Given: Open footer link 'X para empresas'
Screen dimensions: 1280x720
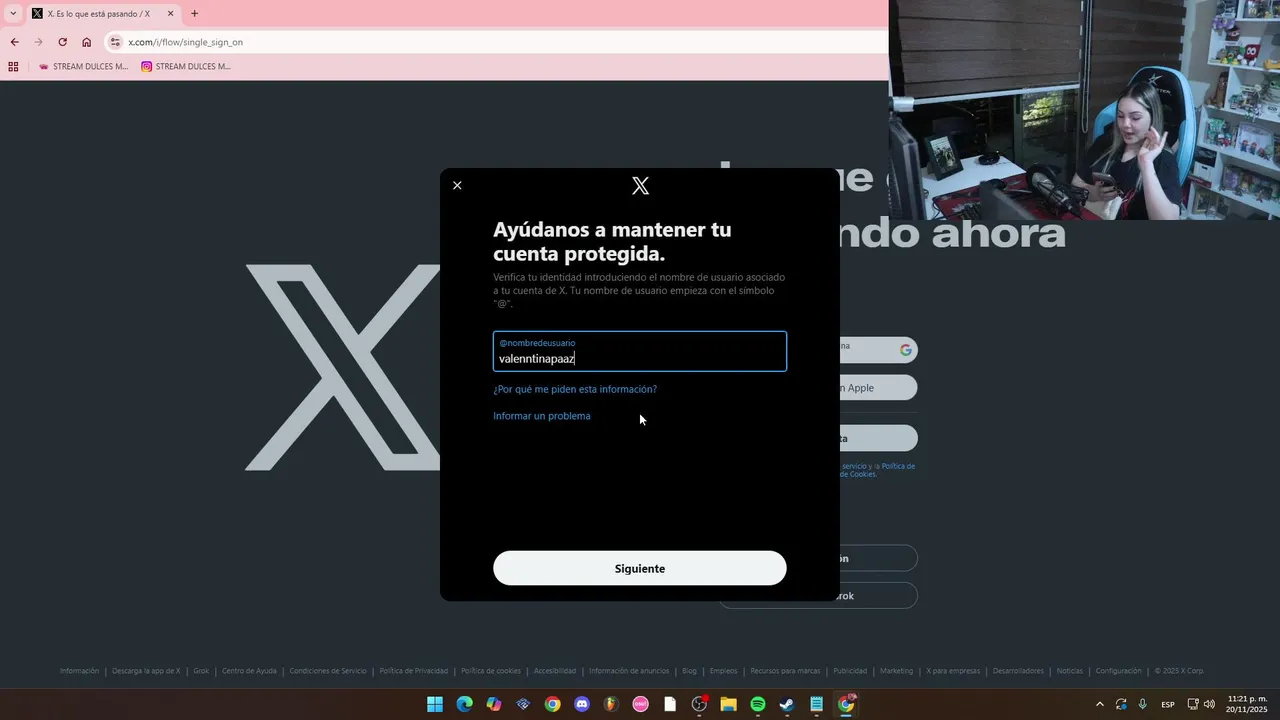Looking at the screenshot, I should click(953, 671).
